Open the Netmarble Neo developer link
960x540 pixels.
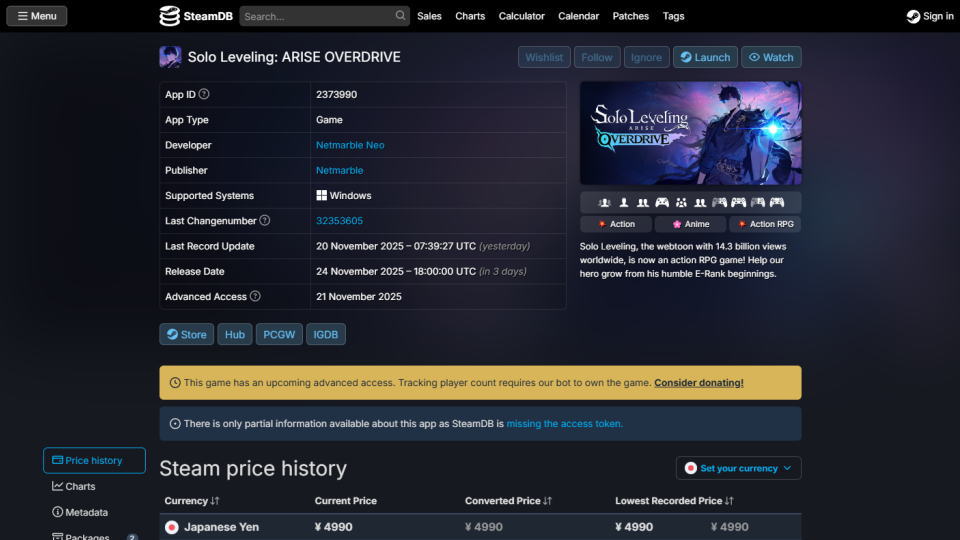tap(350, 145)
